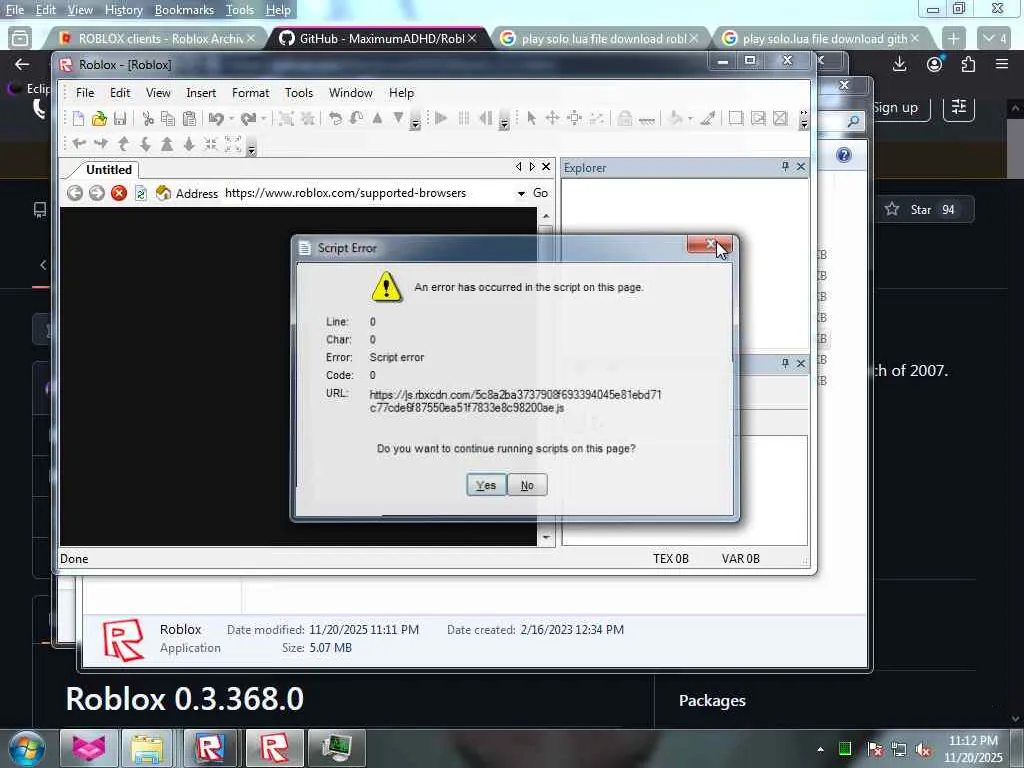Viewport: 1024px width, 768px height.
Task: Select the Move cross-arrows tool
Action: [x=552, y=118]
